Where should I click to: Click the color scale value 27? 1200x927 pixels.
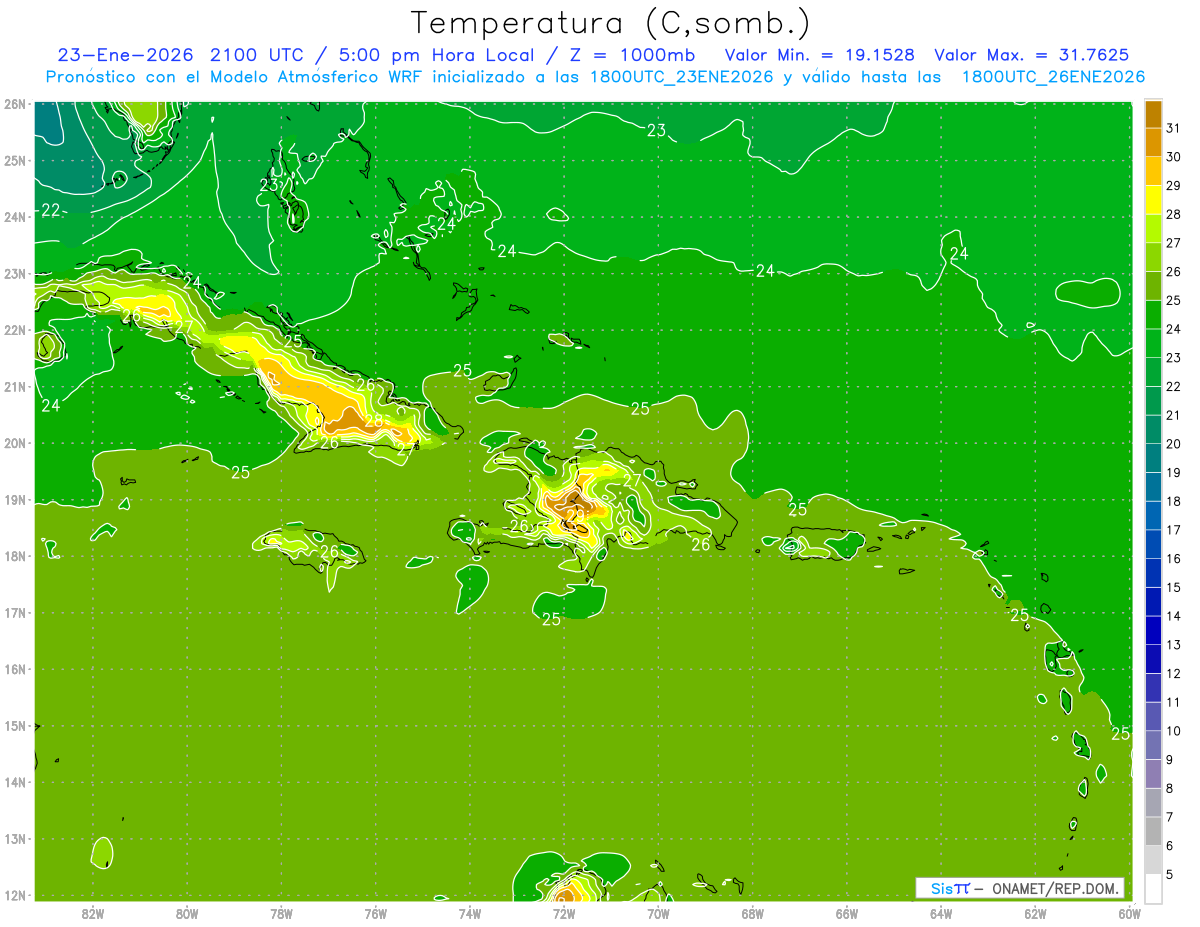[x=1173, y=243]
